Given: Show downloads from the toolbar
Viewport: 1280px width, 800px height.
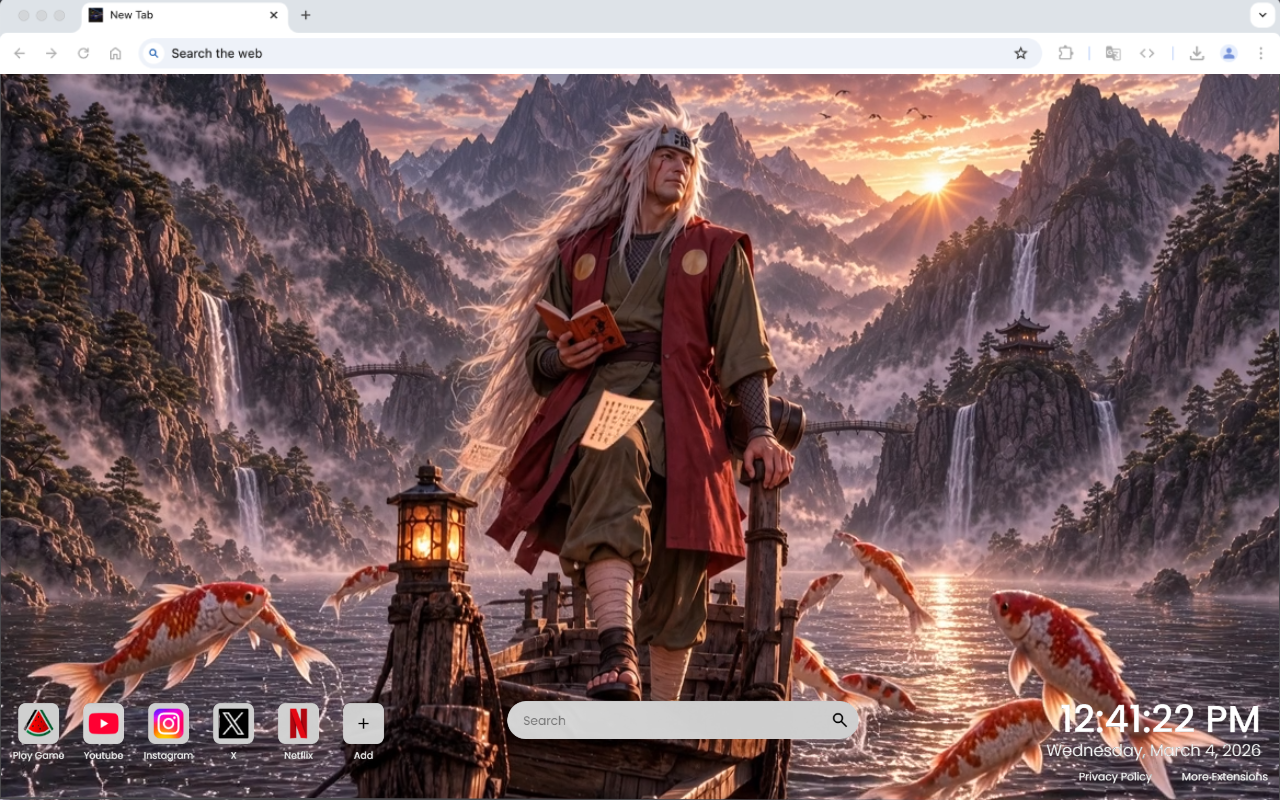Looking at the screenshot, I should (1196, 53).
